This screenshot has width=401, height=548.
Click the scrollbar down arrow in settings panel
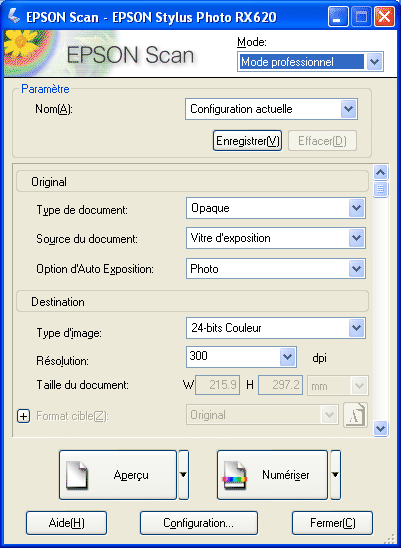380,428
